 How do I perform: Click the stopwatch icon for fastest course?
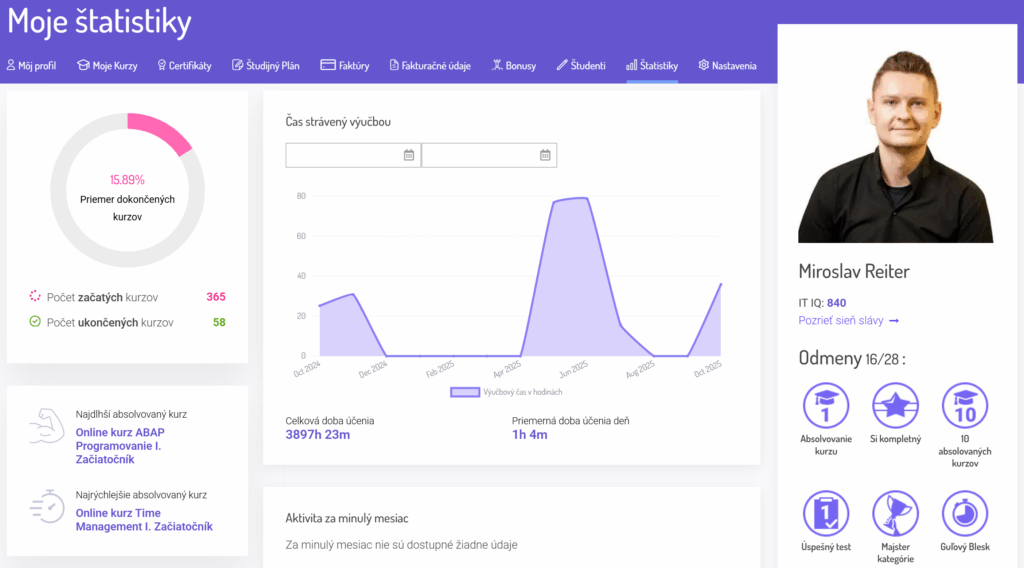tap(47, 506)
